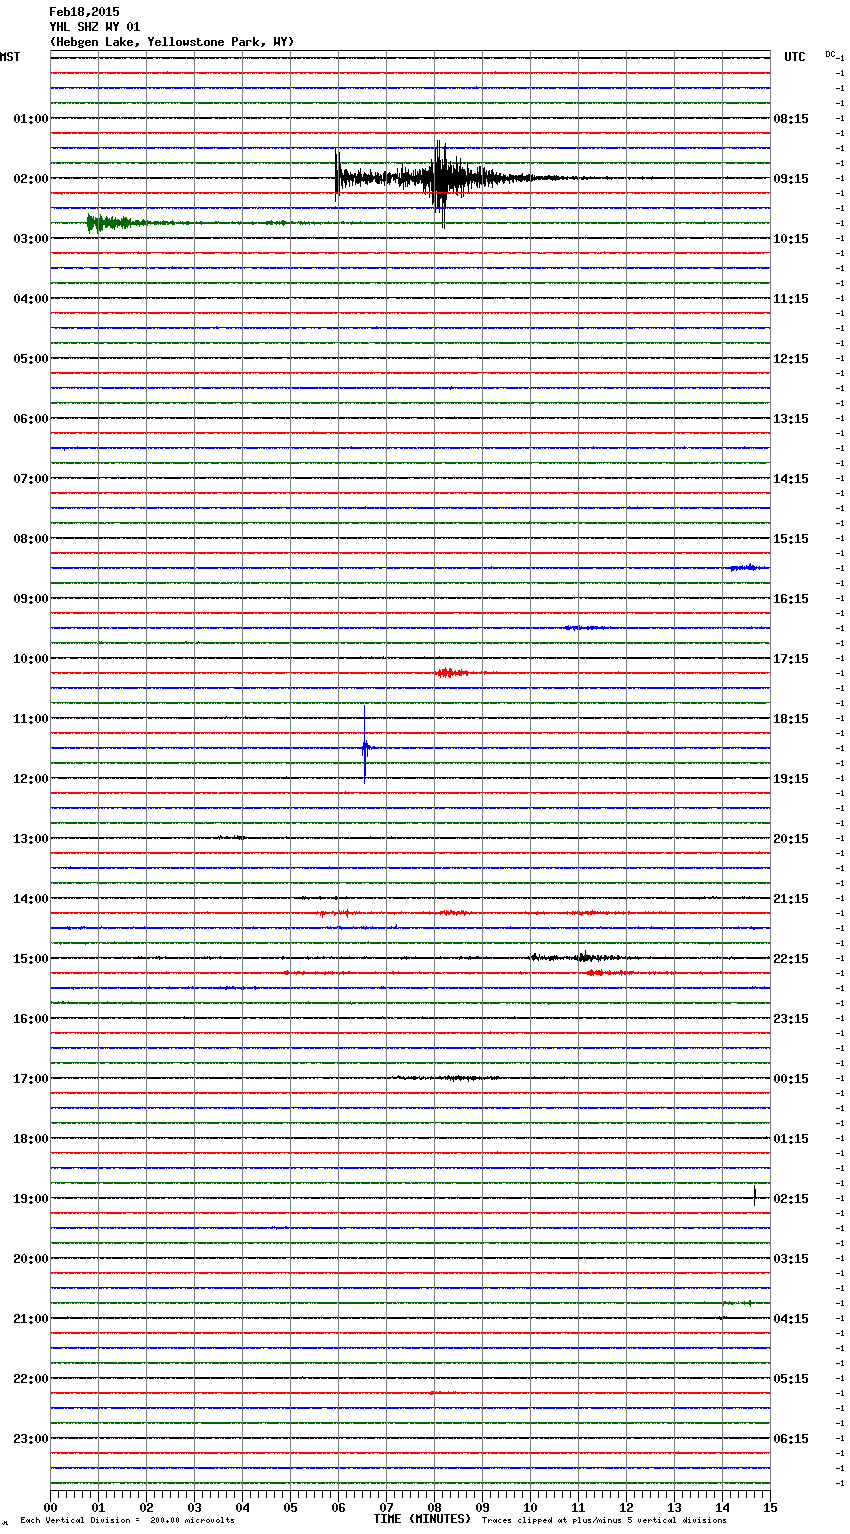
Task: Select the '11:00' MST time label
Action: 31,719
